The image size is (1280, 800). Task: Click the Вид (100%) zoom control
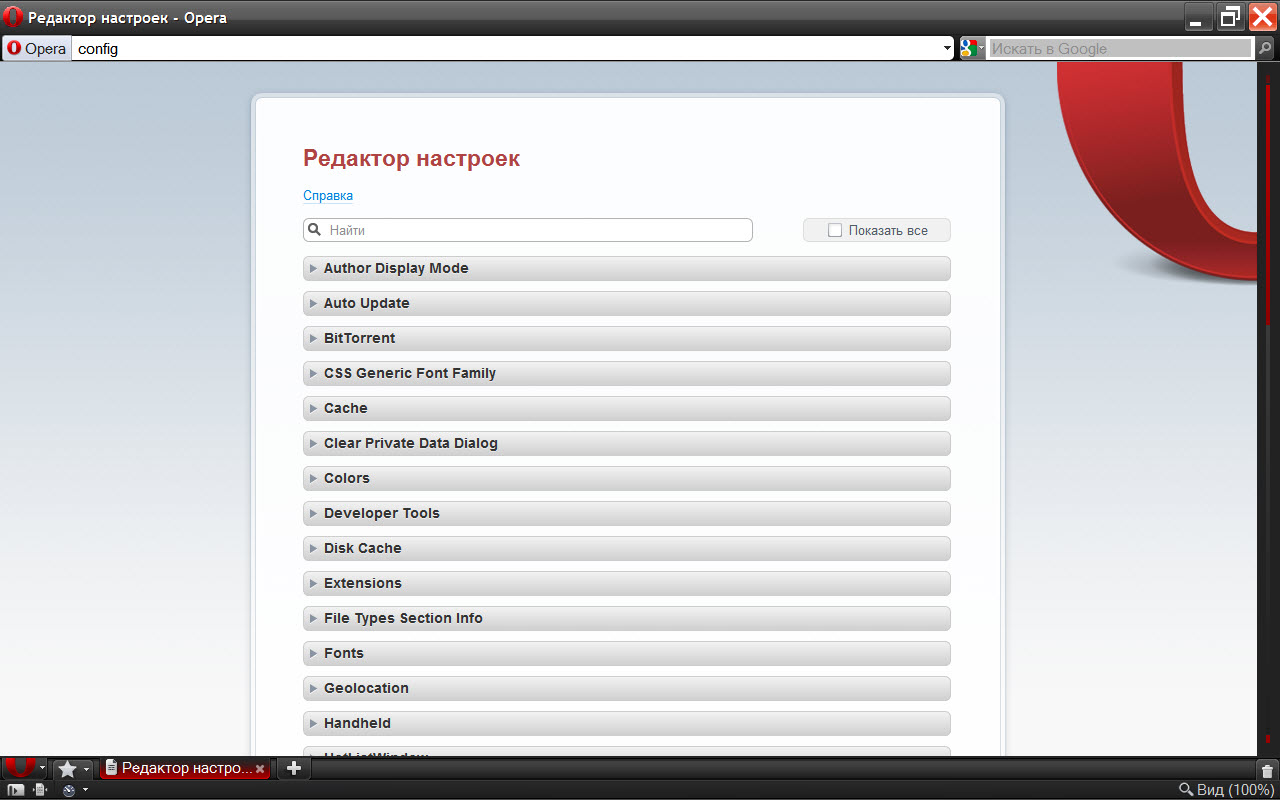(1226, 789)
